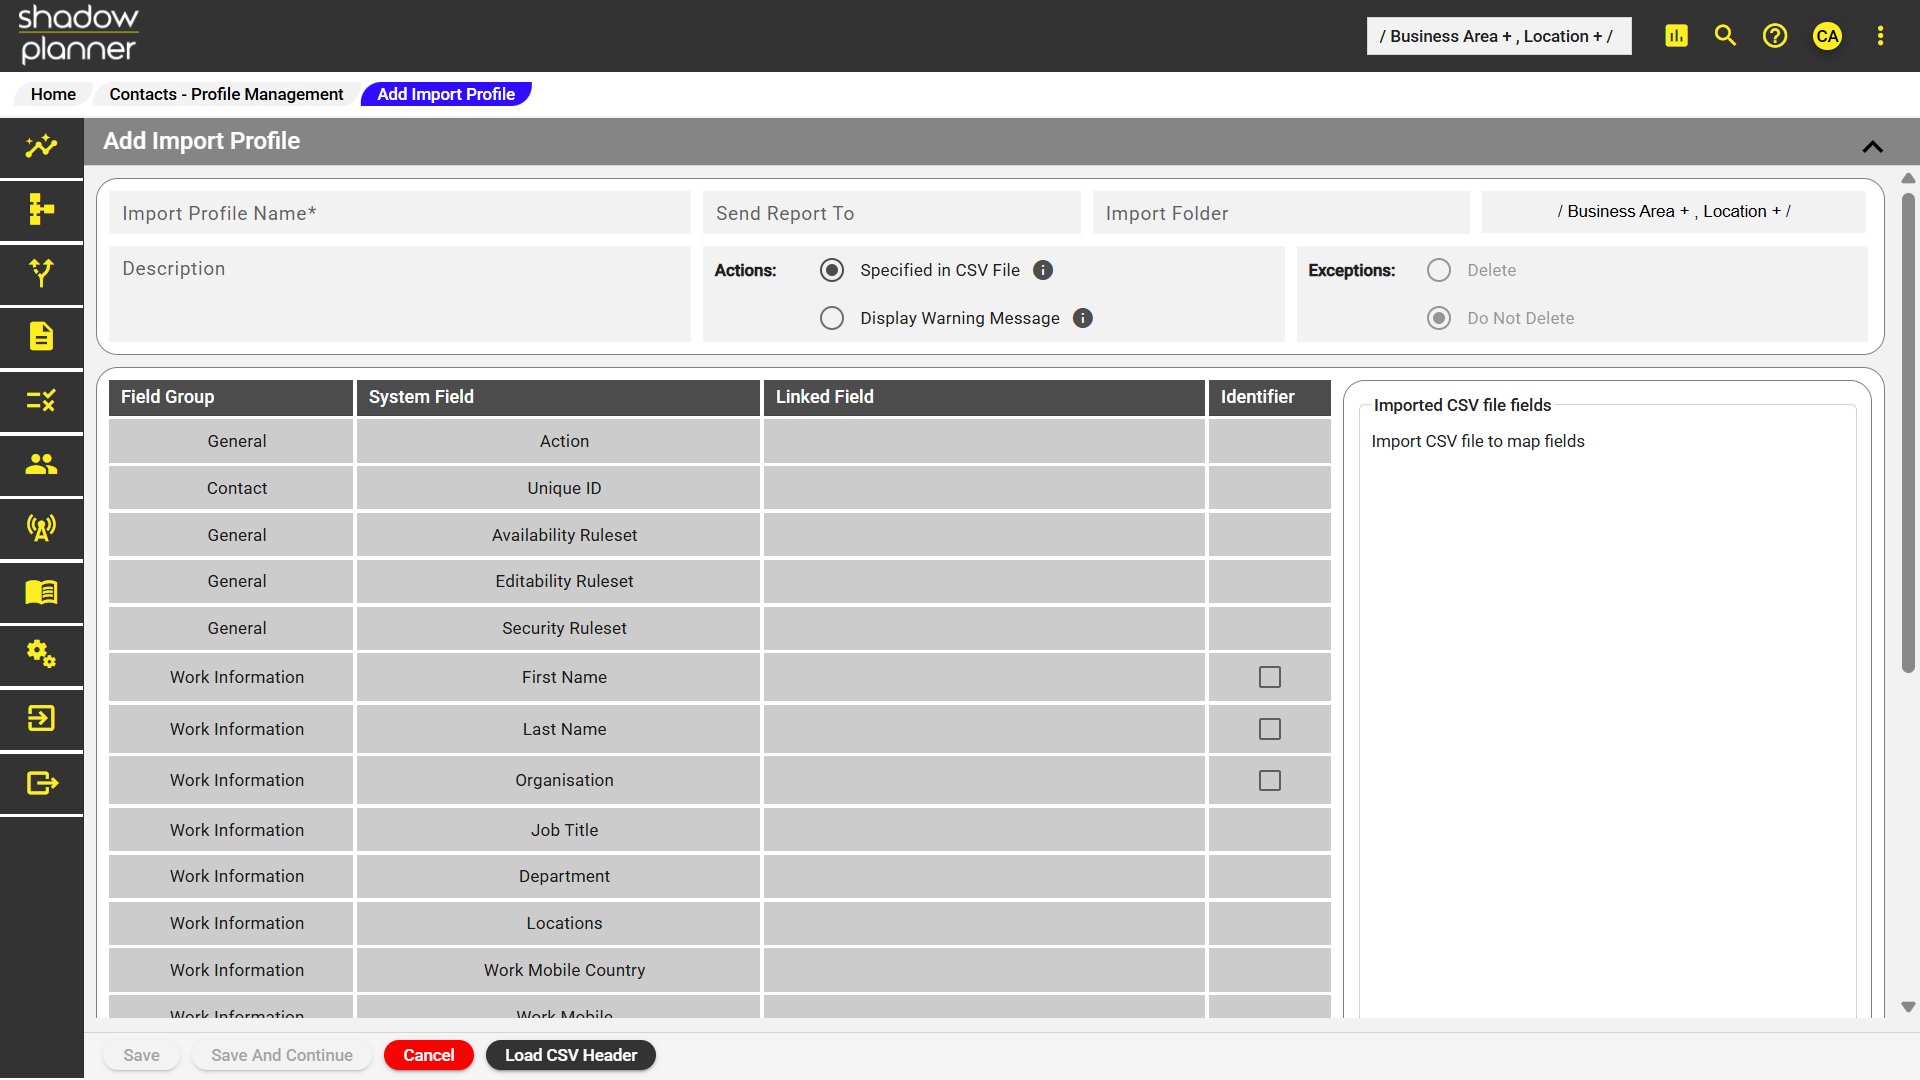Open the Business Area Location selector
Screen dimensions: 1920x1080
(1498, 36)
